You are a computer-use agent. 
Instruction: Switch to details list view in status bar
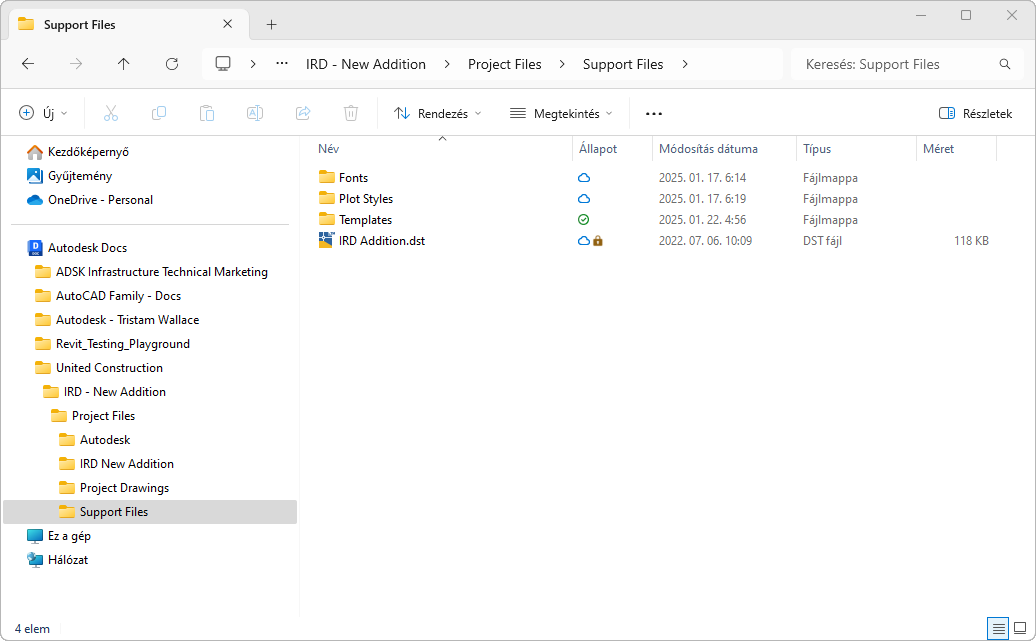998,628
